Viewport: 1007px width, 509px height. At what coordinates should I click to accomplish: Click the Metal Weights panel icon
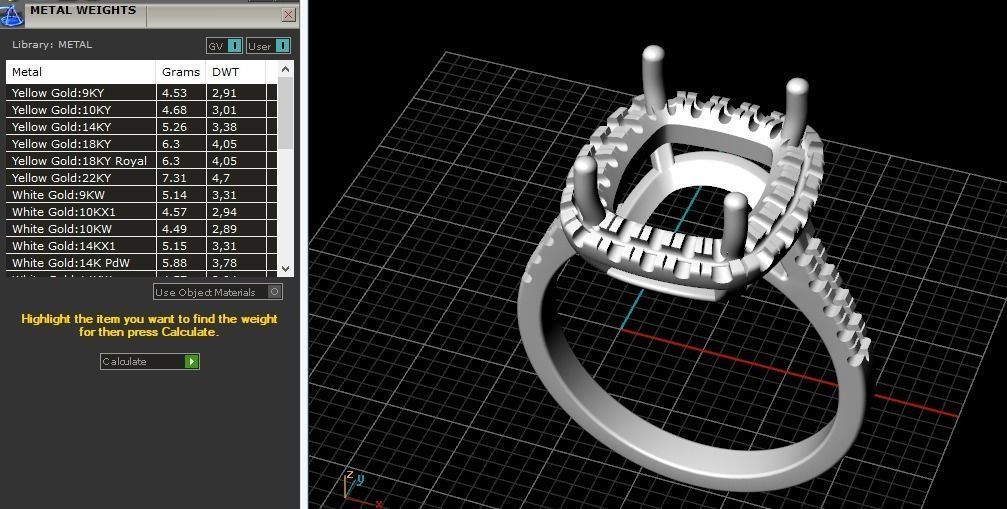click(12, 14)
